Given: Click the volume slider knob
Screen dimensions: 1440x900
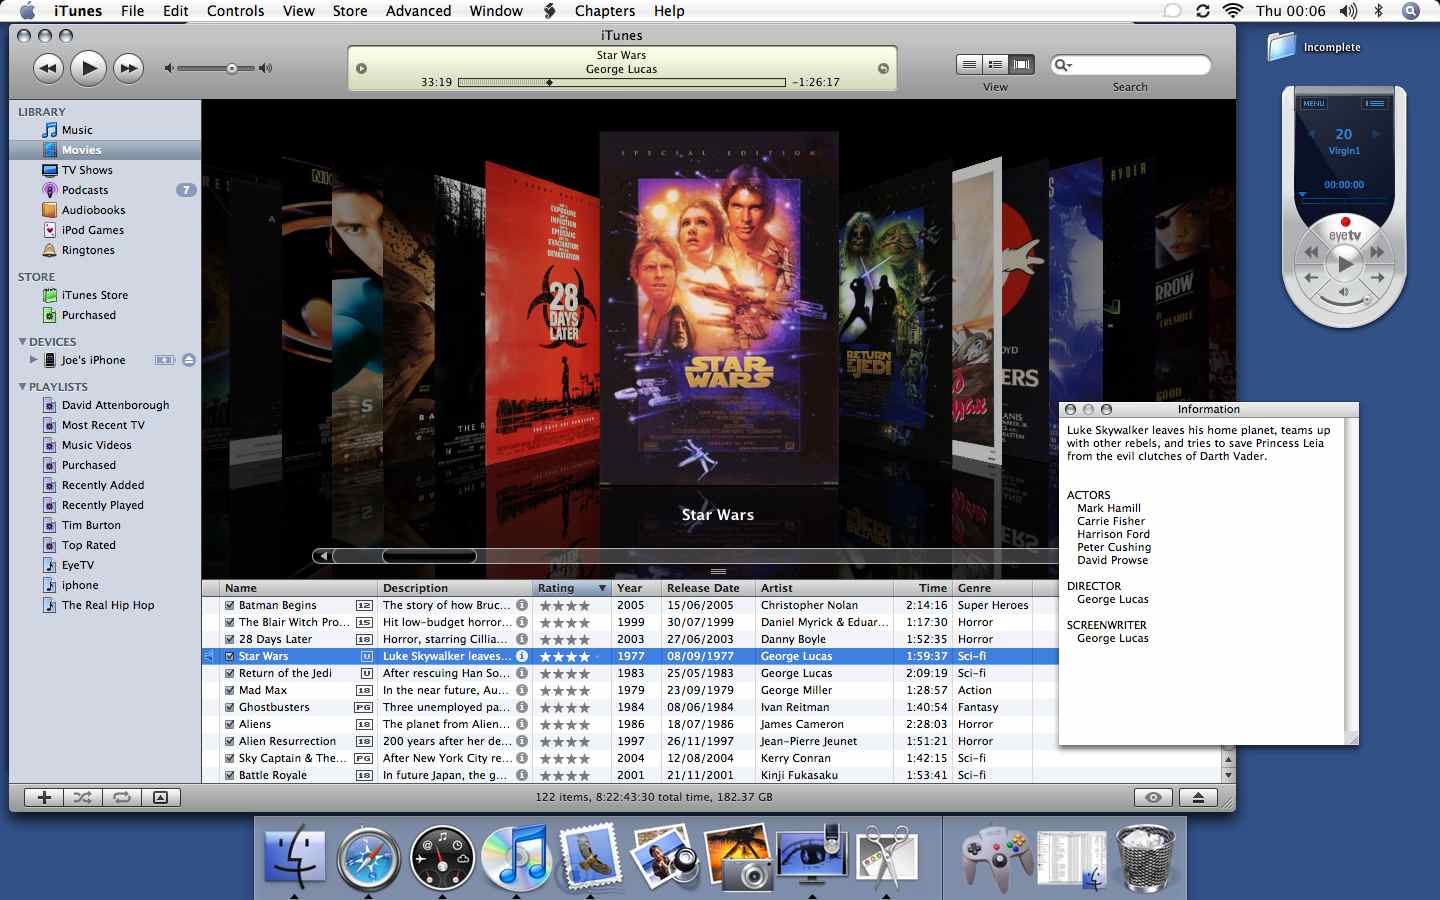Looking at the screenshot, I should coord(232,68).
